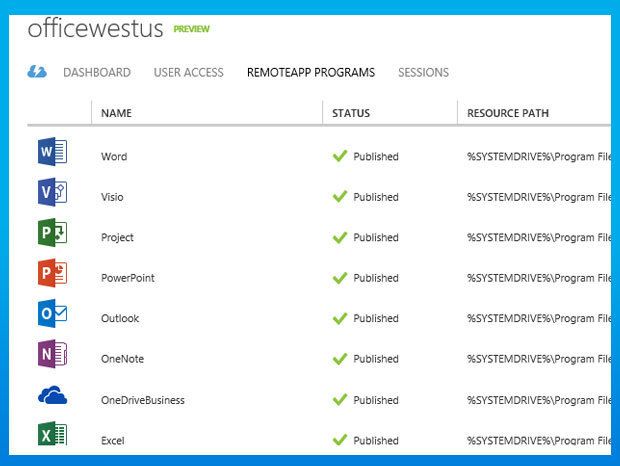Click Published status in PowerPoint row

(376, 278)
